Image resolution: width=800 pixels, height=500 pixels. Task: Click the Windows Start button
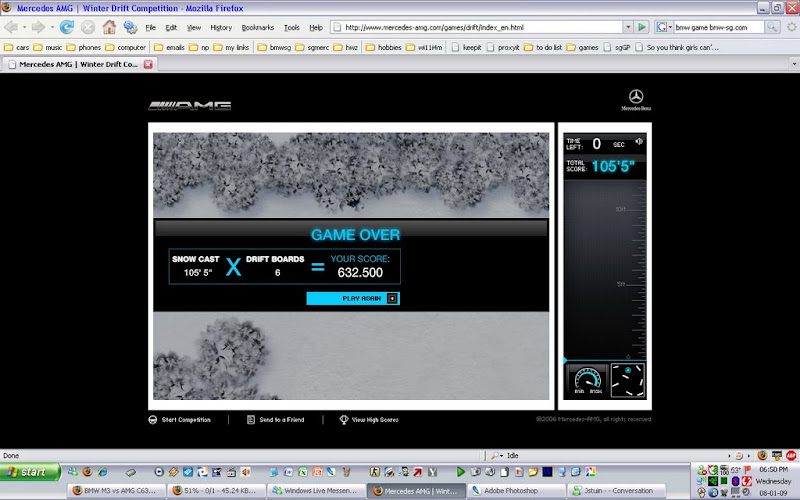[30, 472]
